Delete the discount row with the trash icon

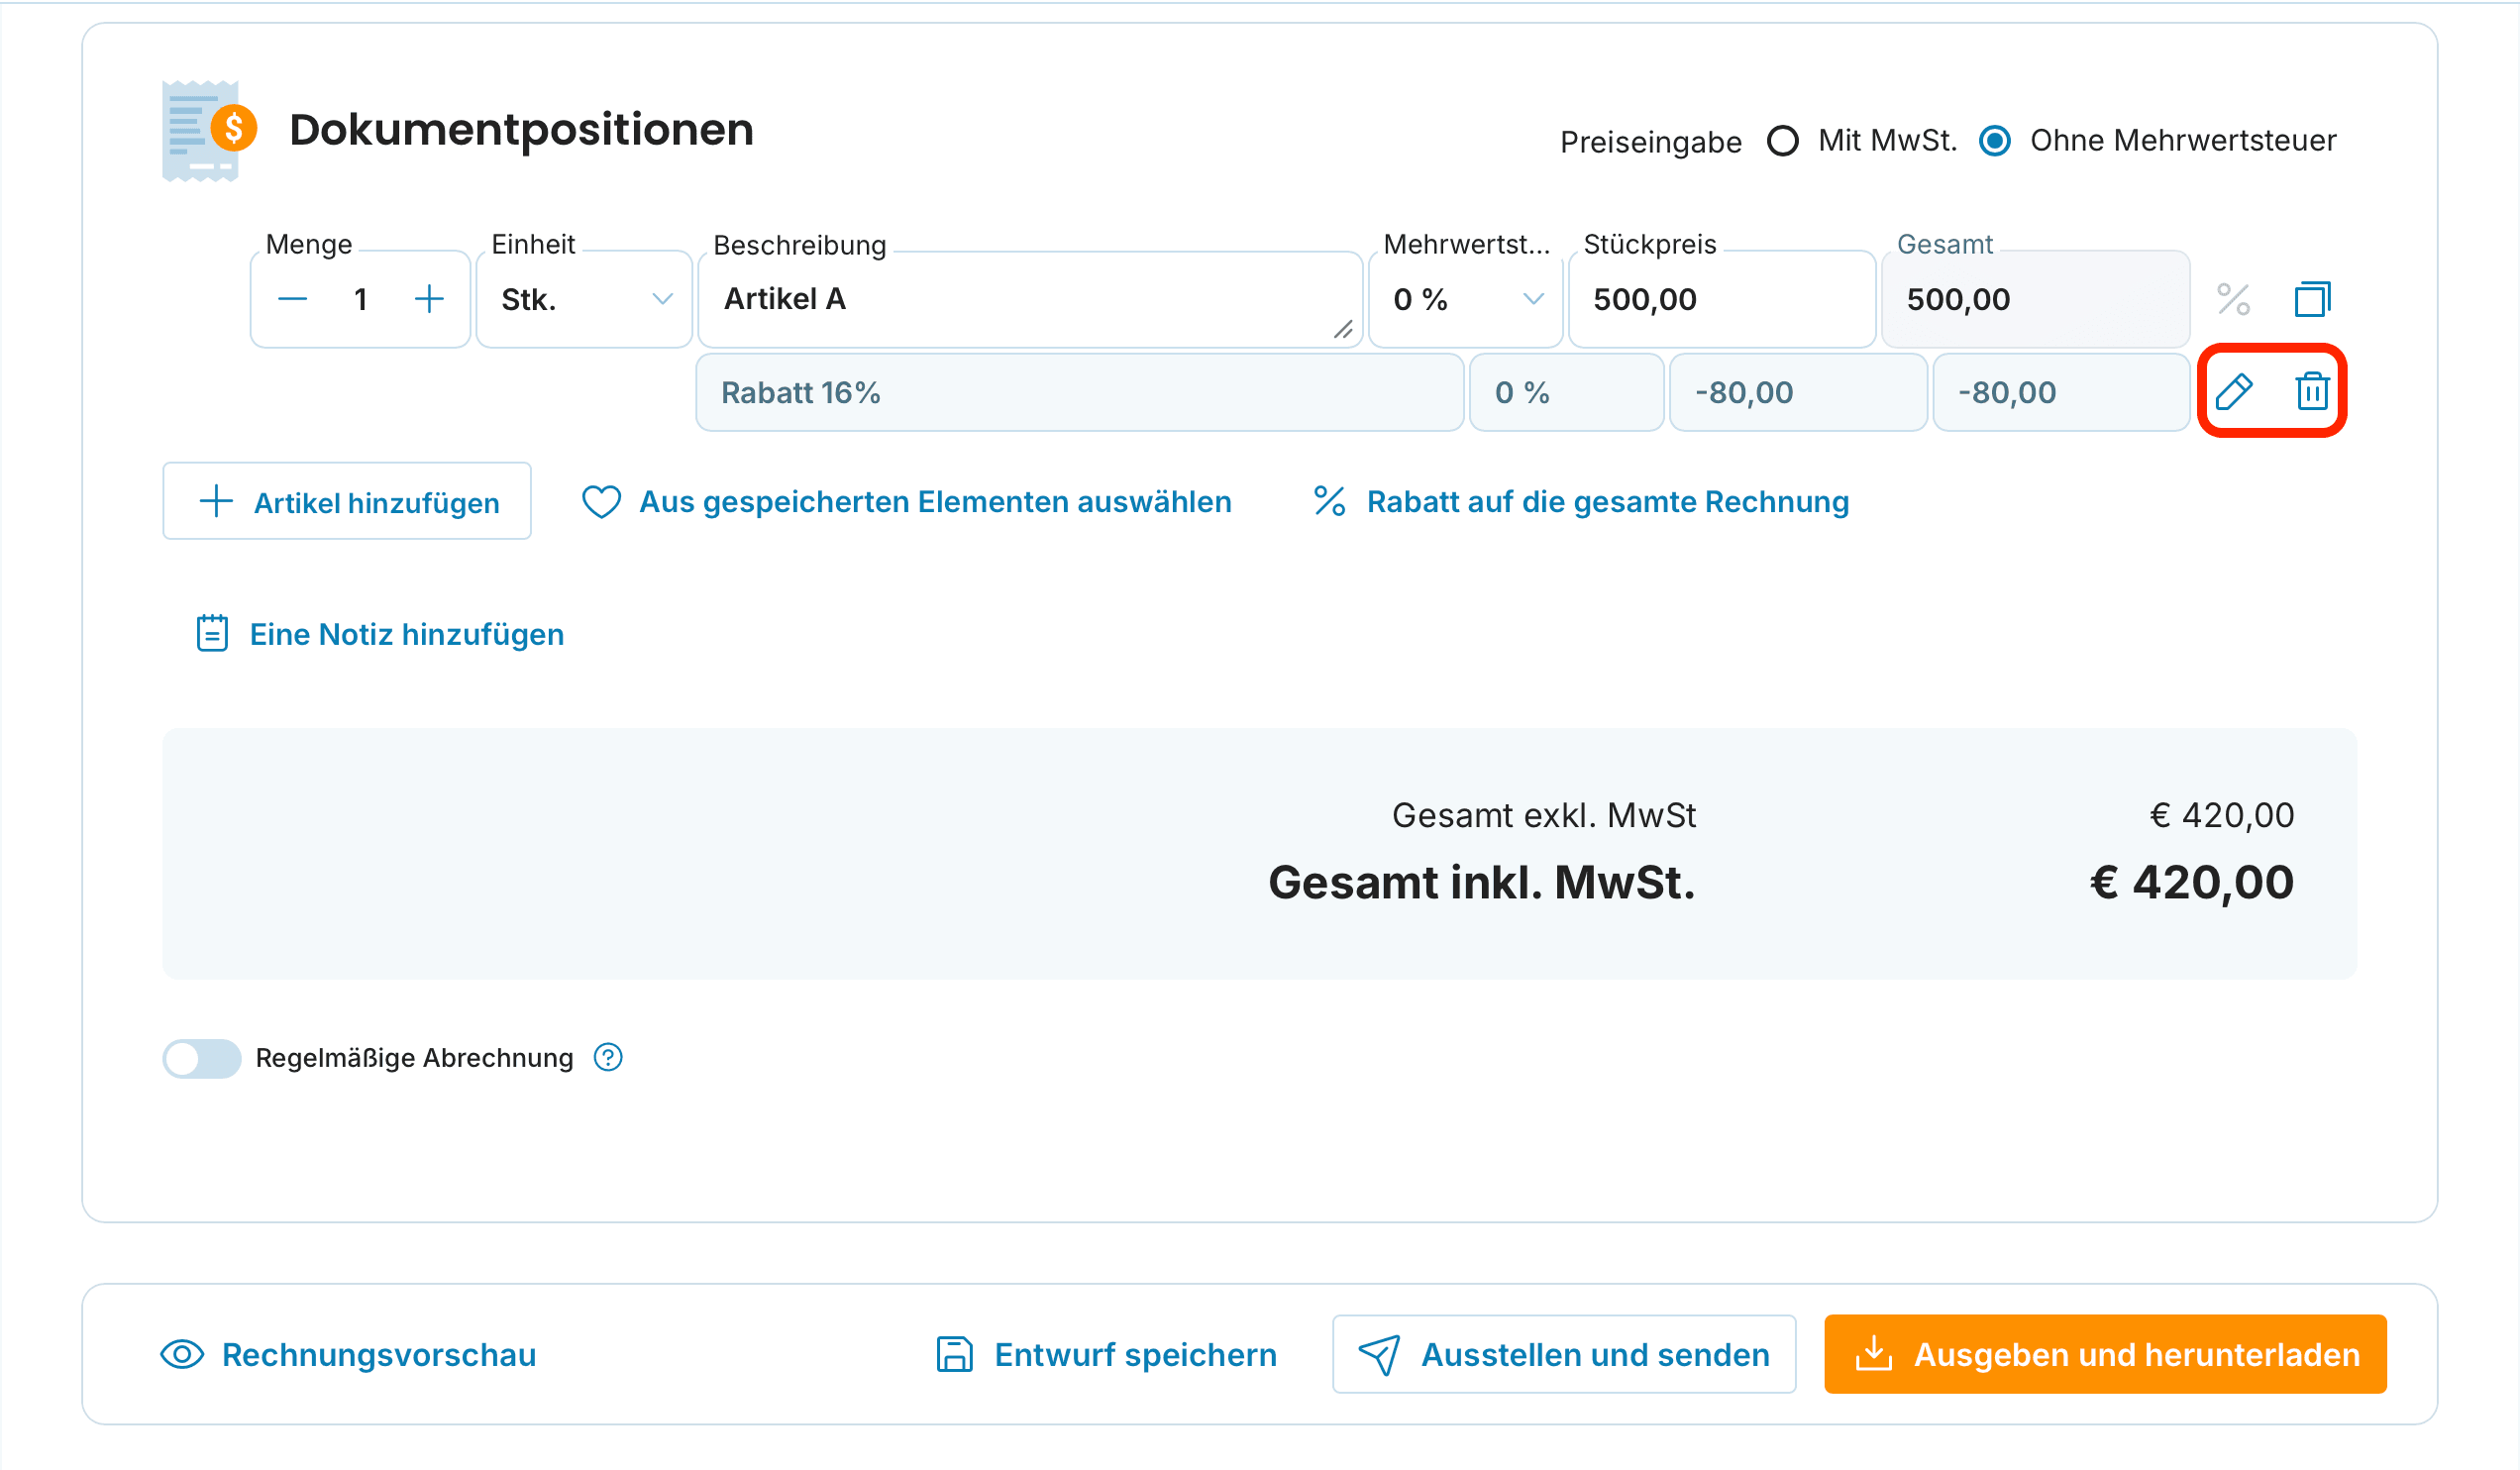click(x=2312, y=391)
